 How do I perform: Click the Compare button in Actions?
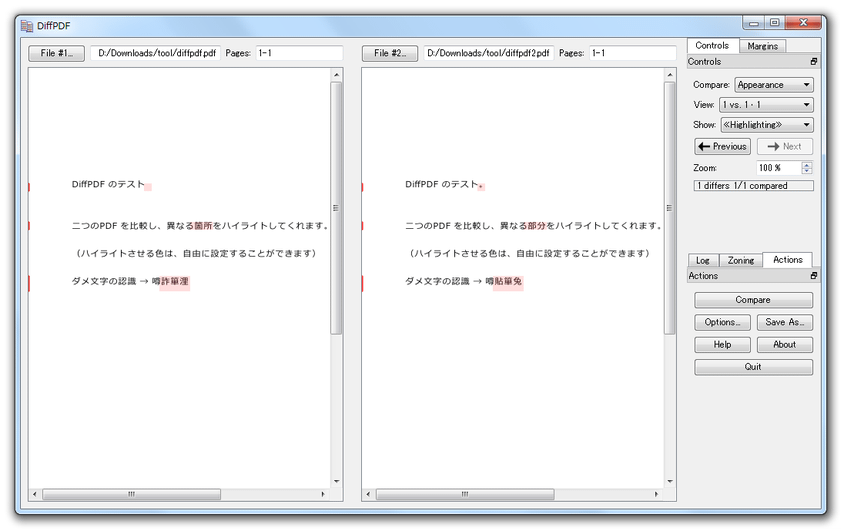tap(753, 300)
